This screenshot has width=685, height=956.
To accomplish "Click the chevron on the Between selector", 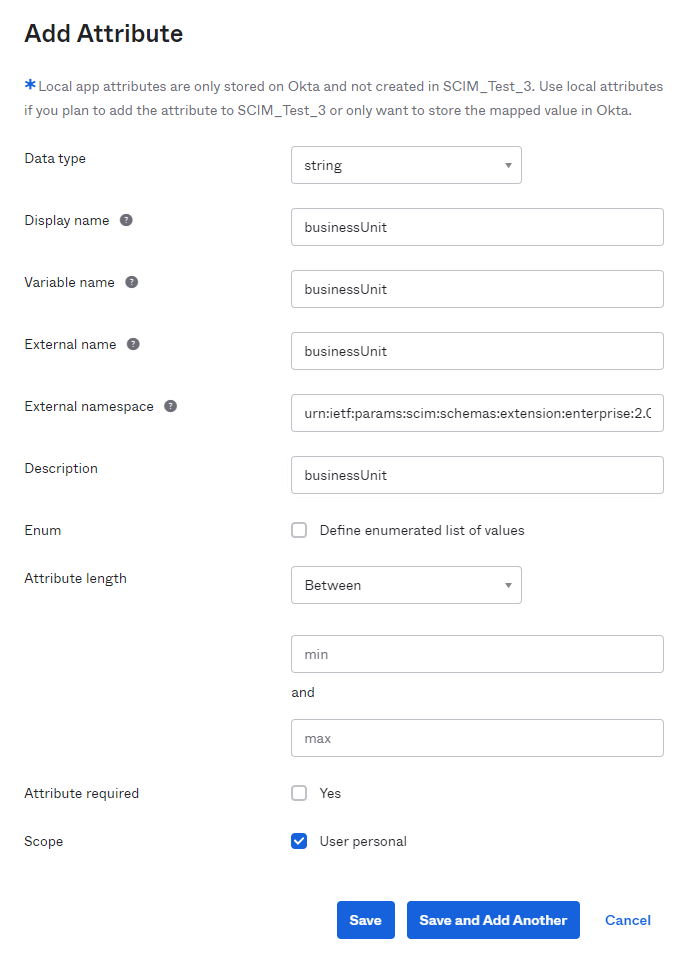I will pos(508,585).
